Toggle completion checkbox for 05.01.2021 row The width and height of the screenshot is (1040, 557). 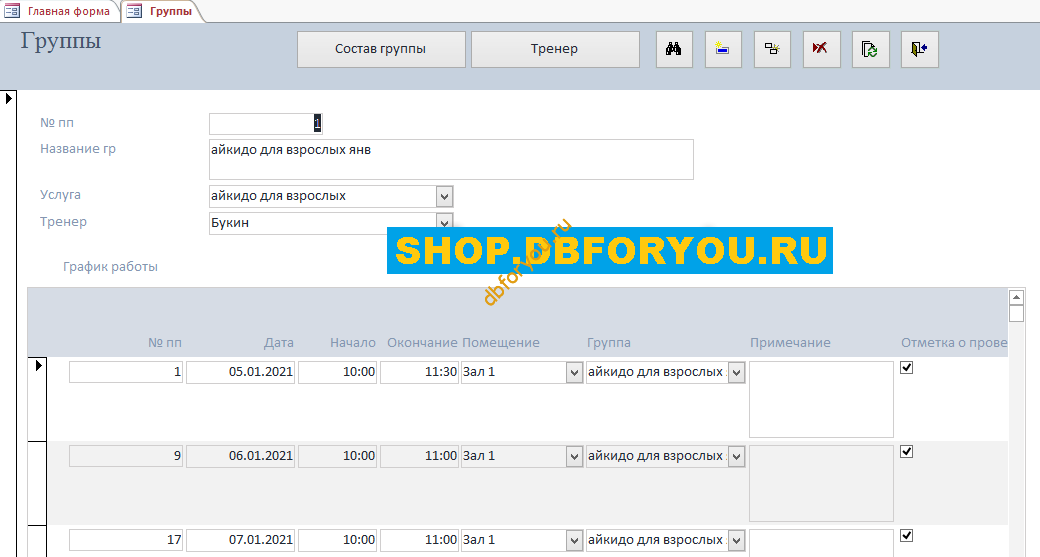click(x=907, y=367)
